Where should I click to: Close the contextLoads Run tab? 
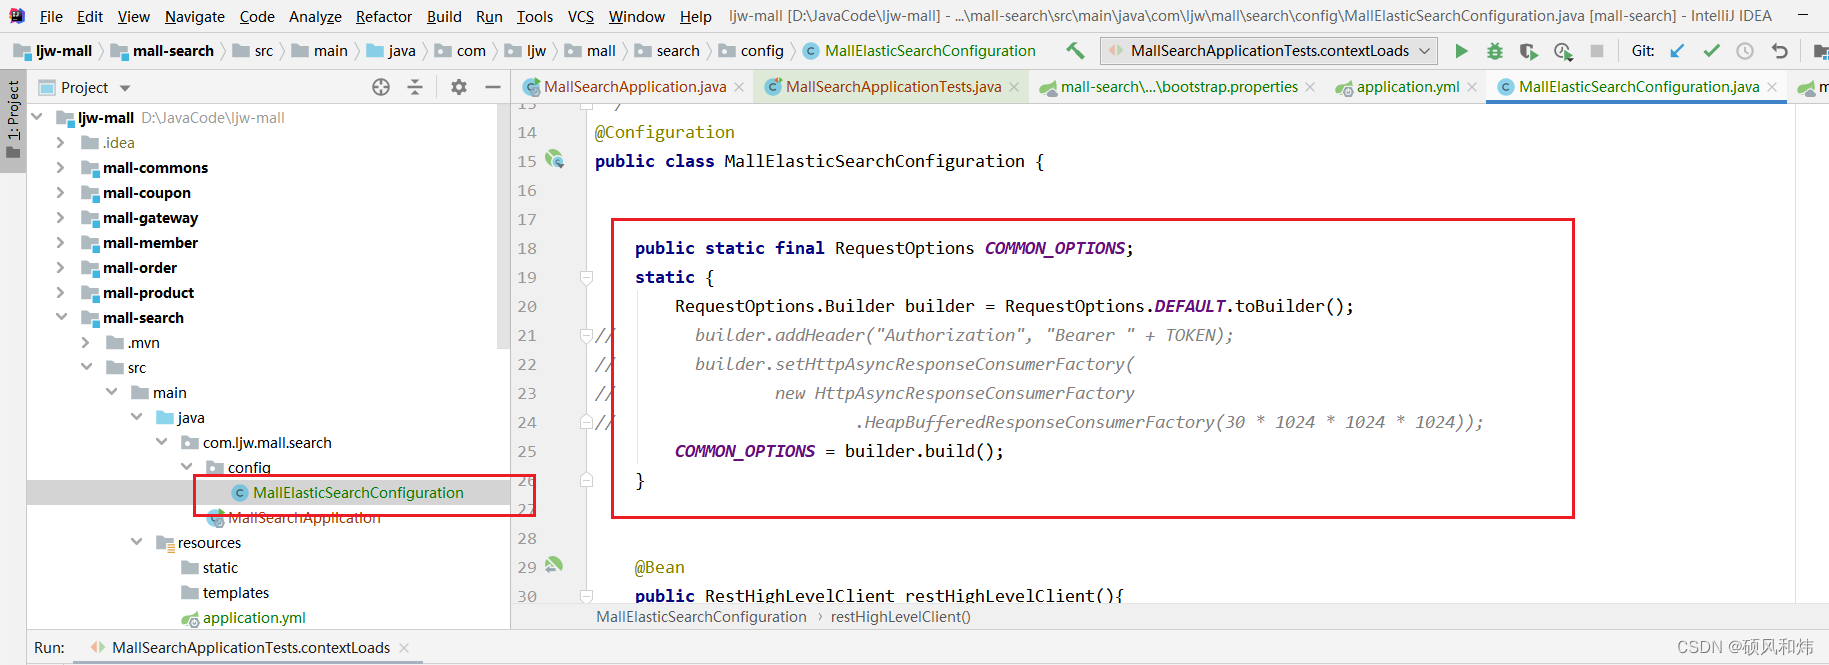pyautogui.click(x=404, y=648)
